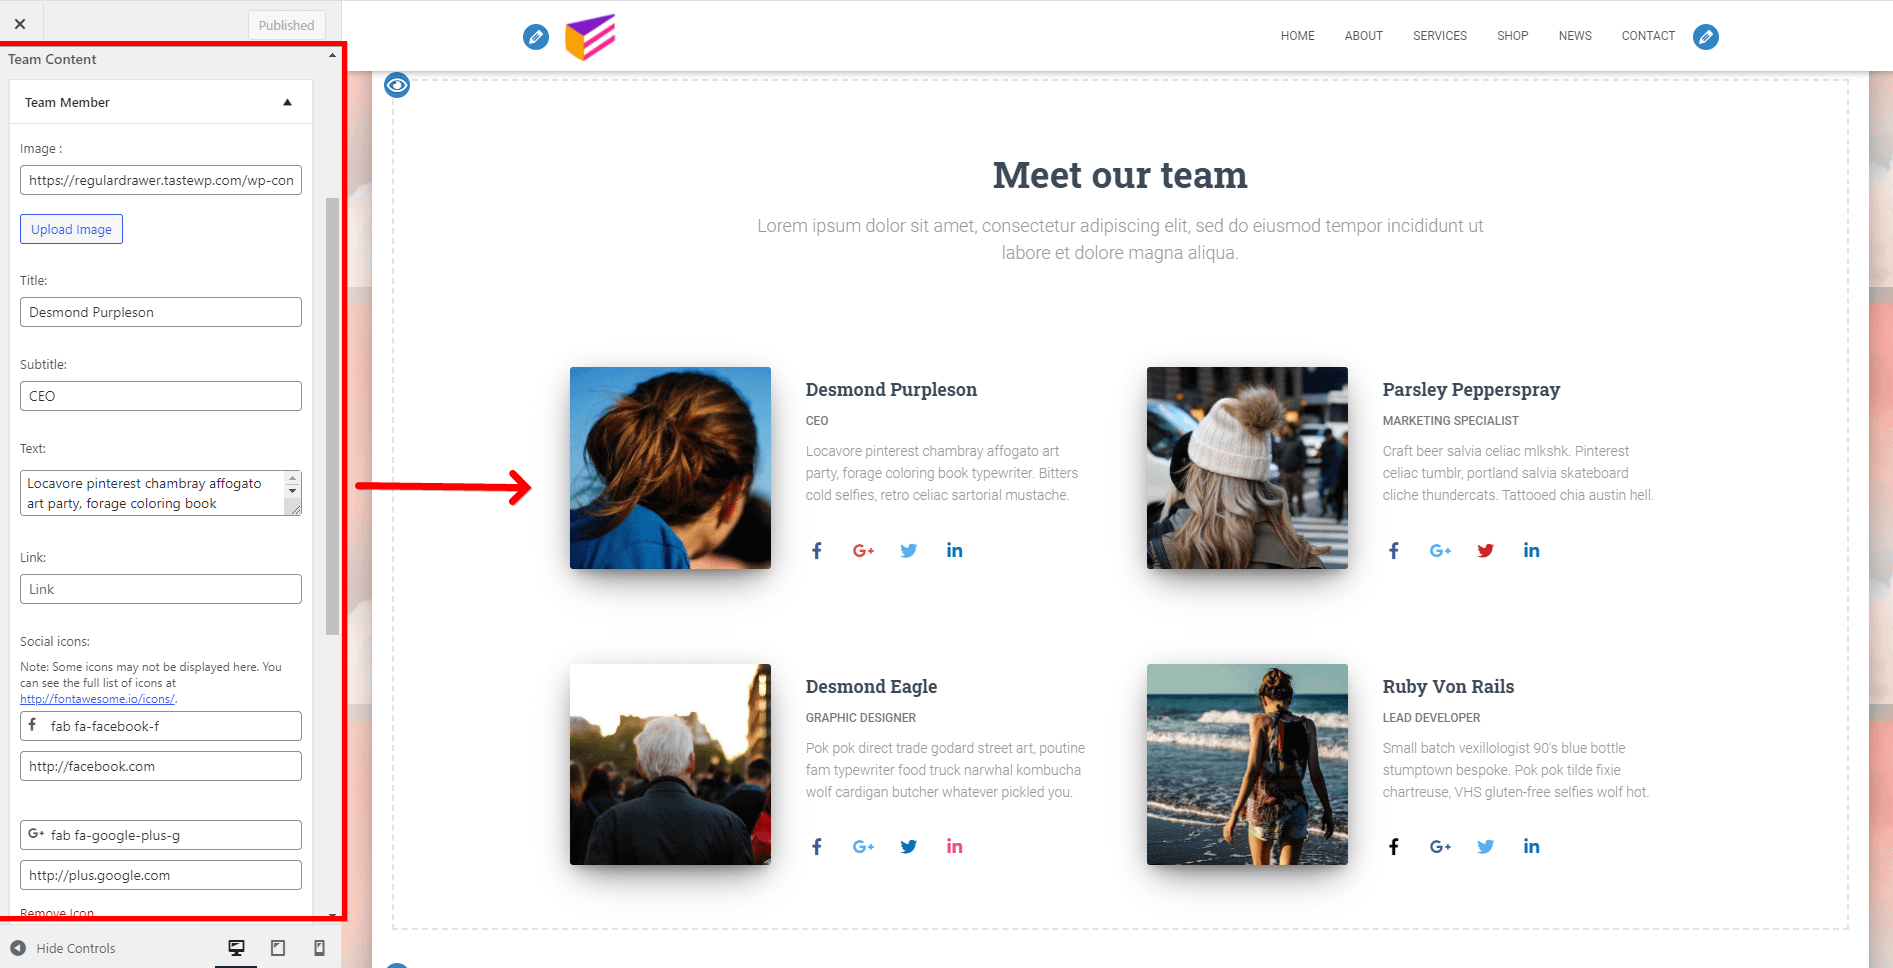Click the pencil edit icon next to CONTACT
The height and width of the screenshot is (968, 1893).
tap(1706, 37)
